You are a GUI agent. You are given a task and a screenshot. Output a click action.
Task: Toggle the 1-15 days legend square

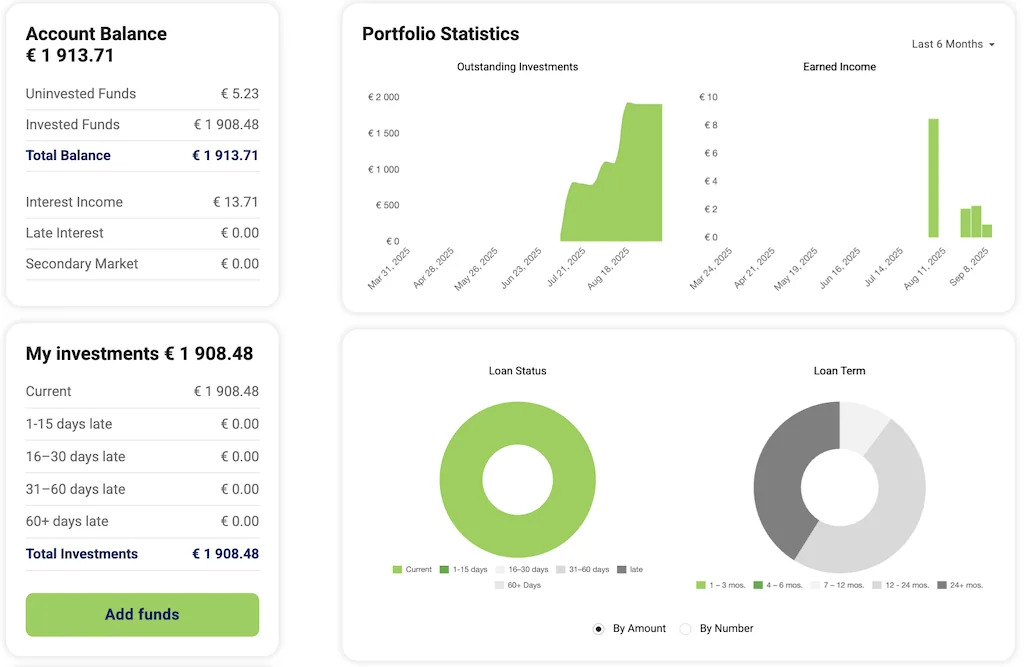pyautogui.click(x=444, y=570)
